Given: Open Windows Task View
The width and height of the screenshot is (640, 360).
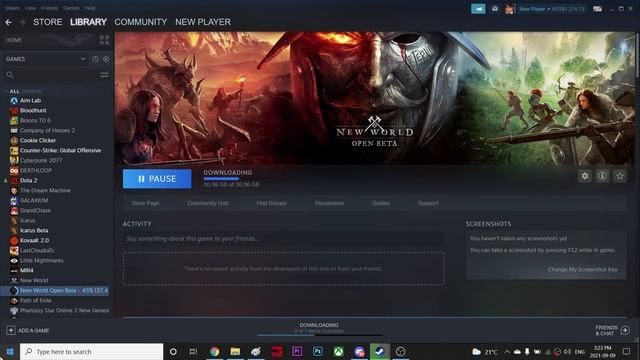Looking at the screenshot, I should [x=193, y=351].
